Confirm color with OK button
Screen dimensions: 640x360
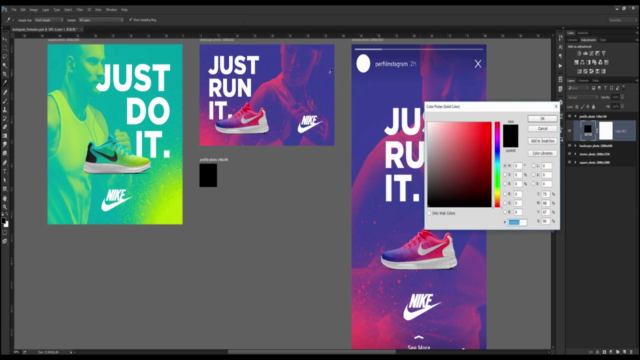[542, 118]
